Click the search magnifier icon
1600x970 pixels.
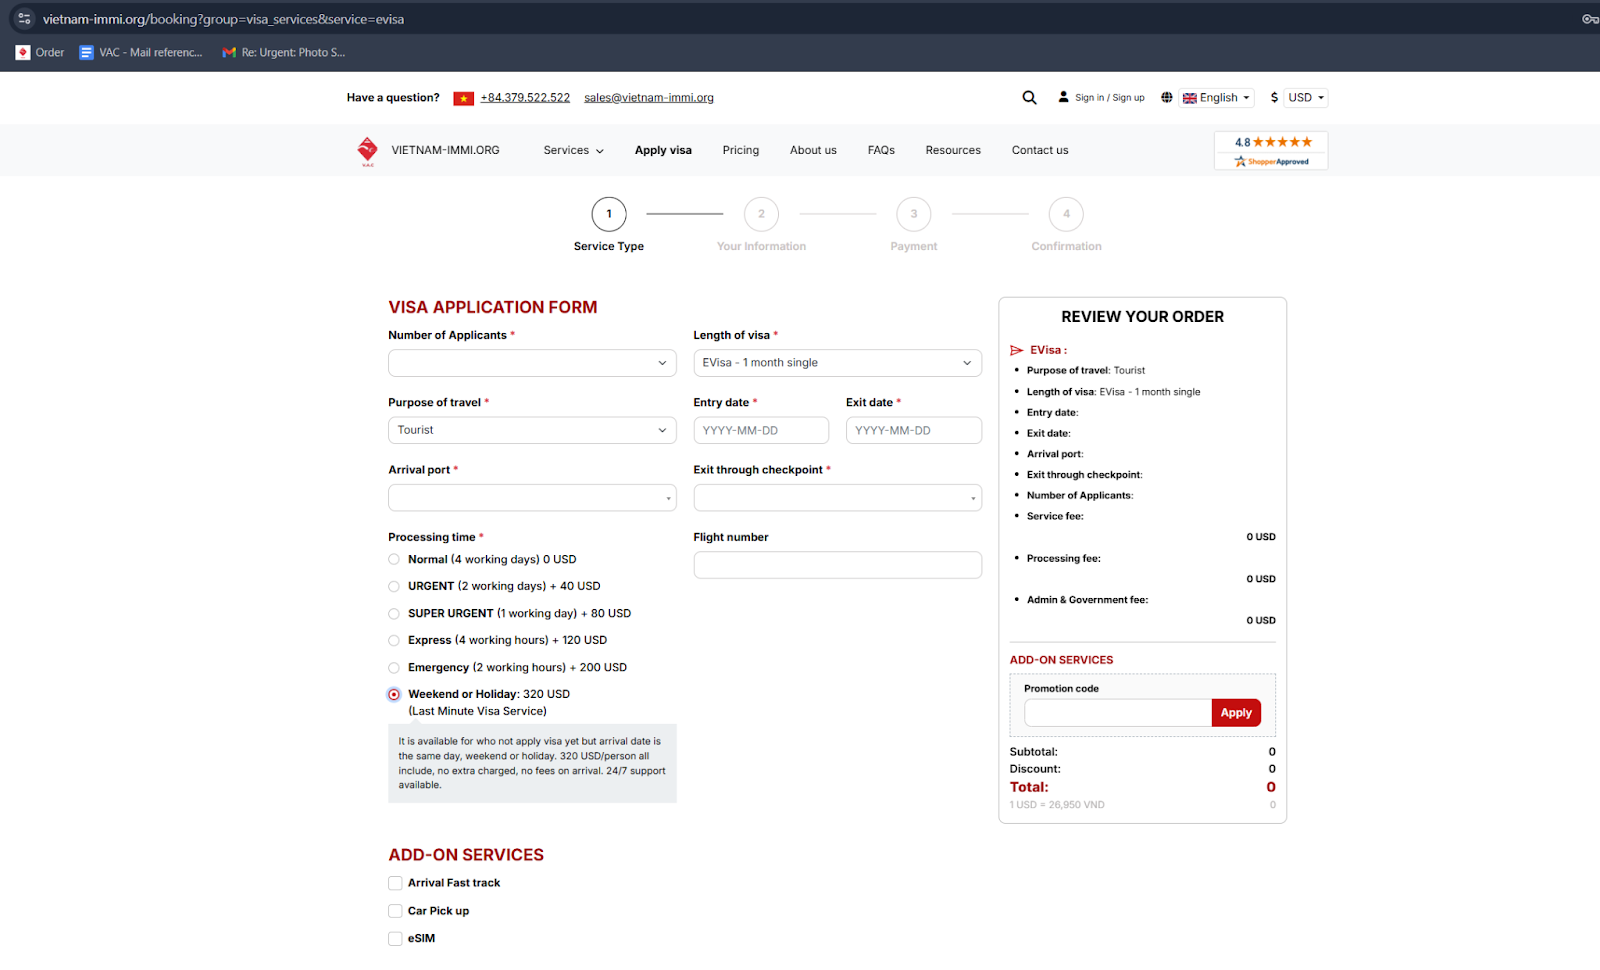pos(1029,98)
